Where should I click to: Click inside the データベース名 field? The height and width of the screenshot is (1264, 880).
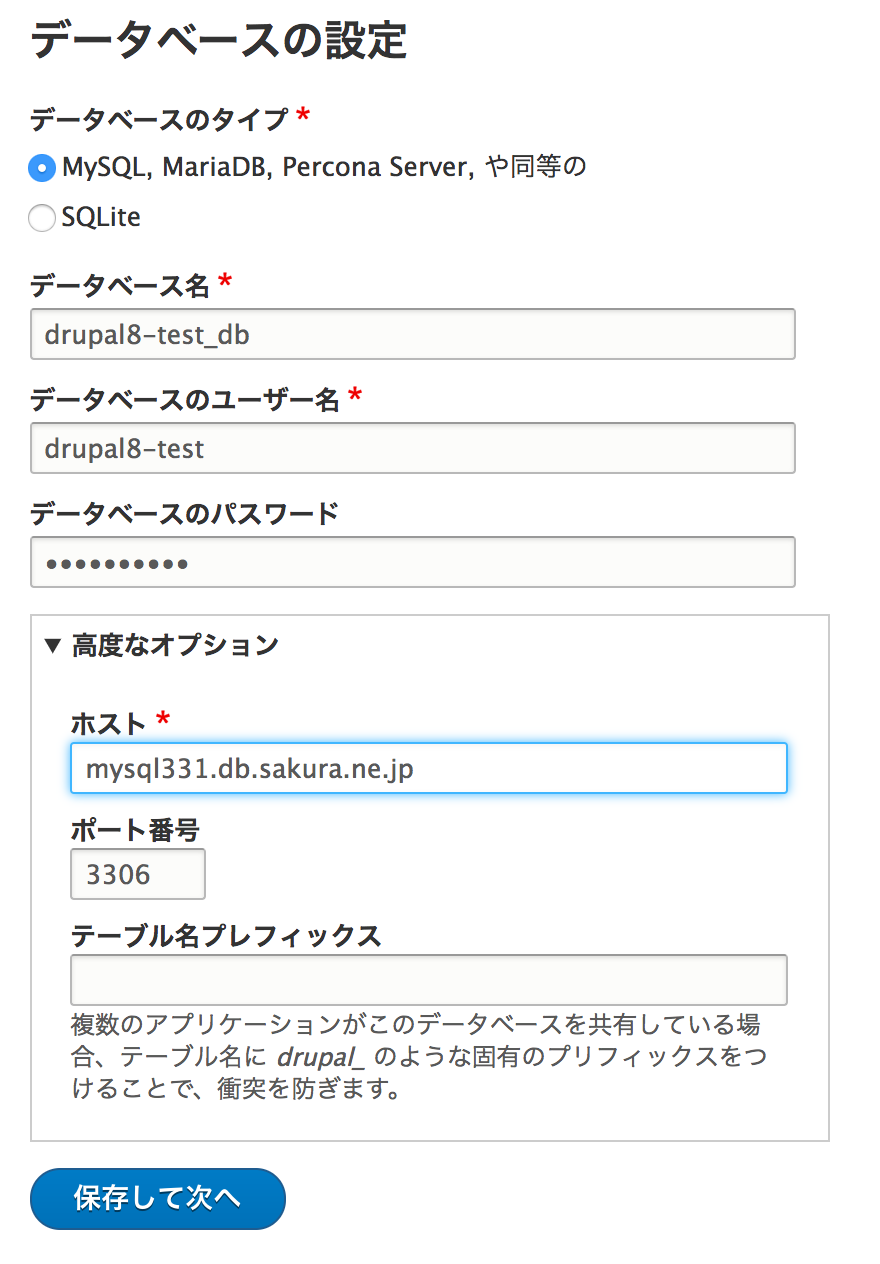pos(412,334)
